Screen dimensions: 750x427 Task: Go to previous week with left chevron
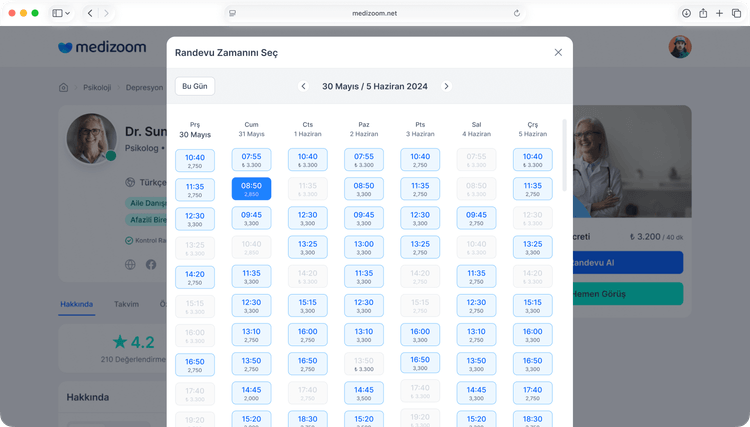point(303,86)
